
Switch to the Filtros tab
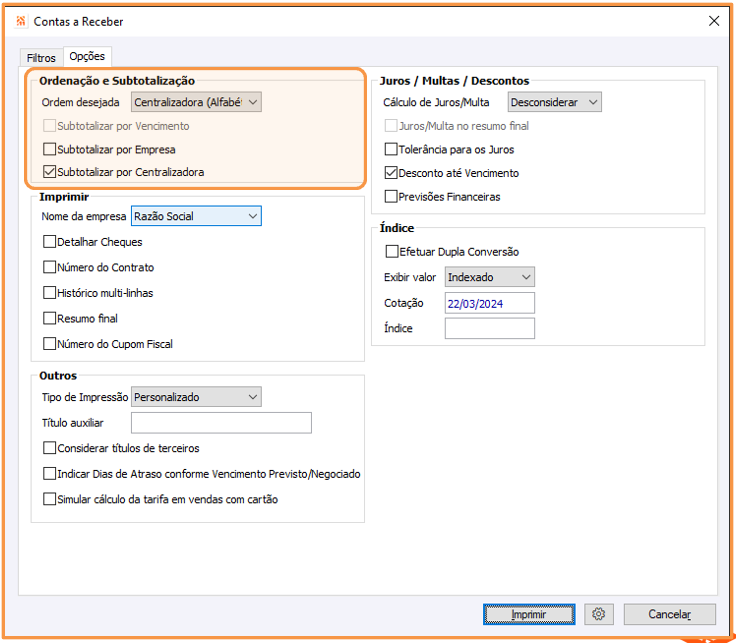41,58
